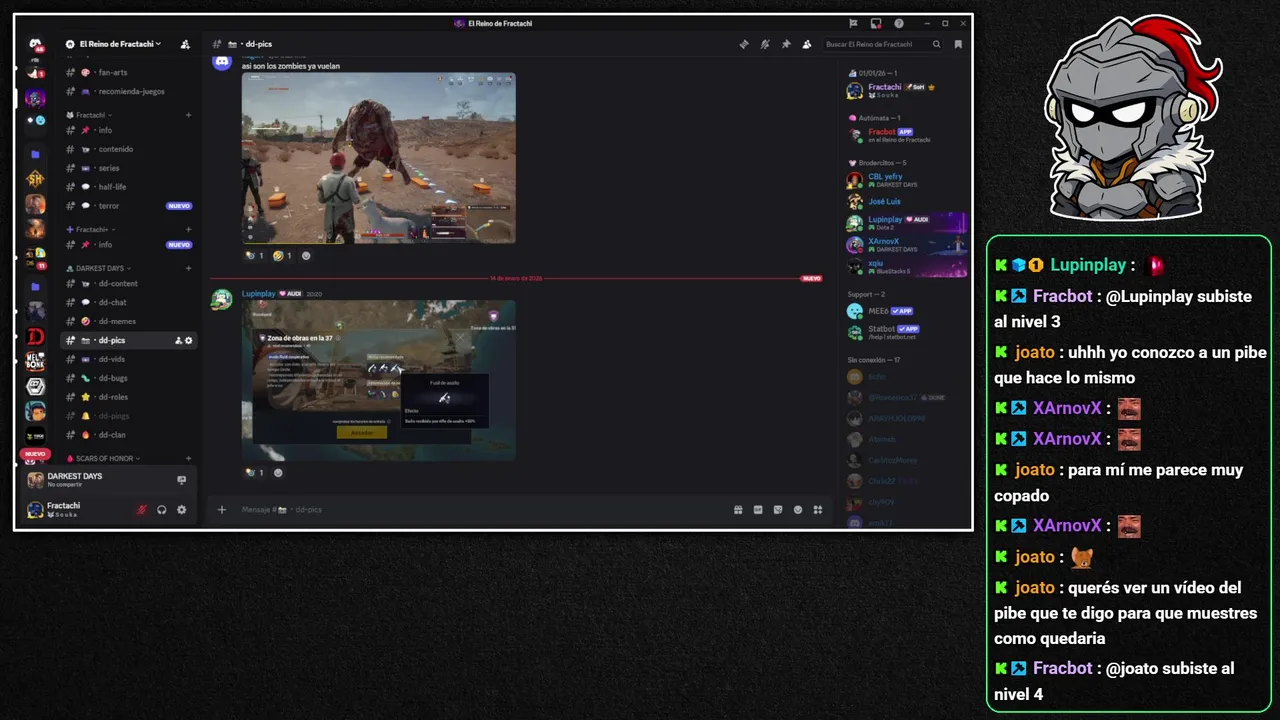Collapse the Fractachi channel category
Viewport: 1280px width, 720px height.
(91, 115)
